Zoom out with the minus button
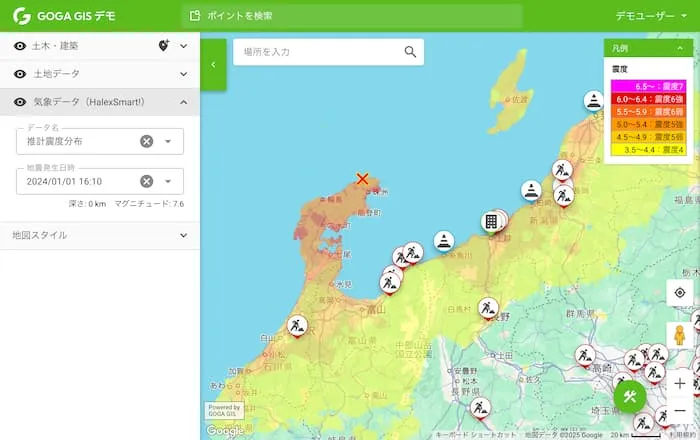Screen dimensions: 700x440 [680, 410]
